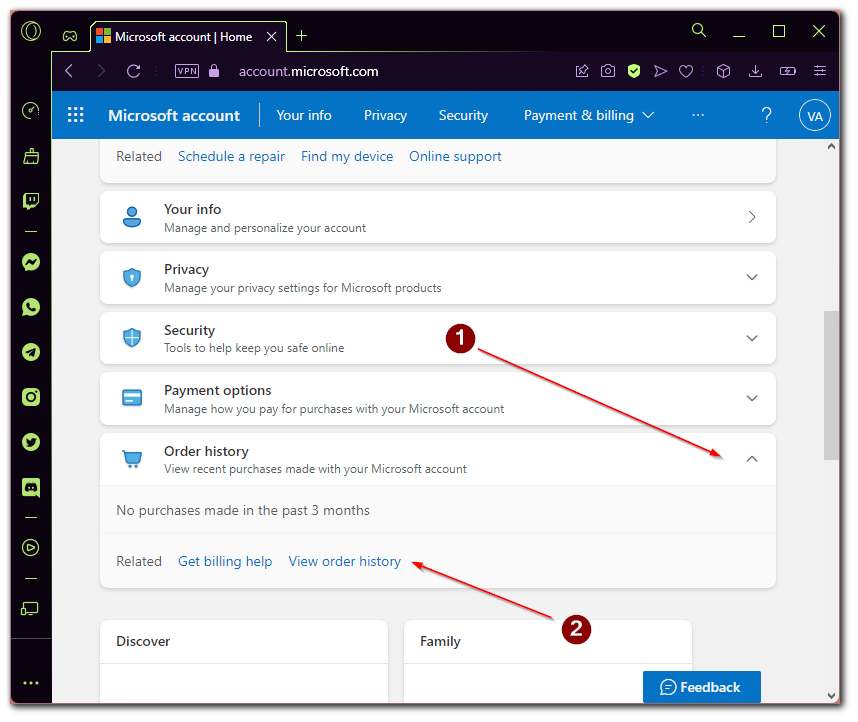Viewport: 858px width, 722px height.
Task: Open Twitter in the sidebar
Action: (31, 442)
